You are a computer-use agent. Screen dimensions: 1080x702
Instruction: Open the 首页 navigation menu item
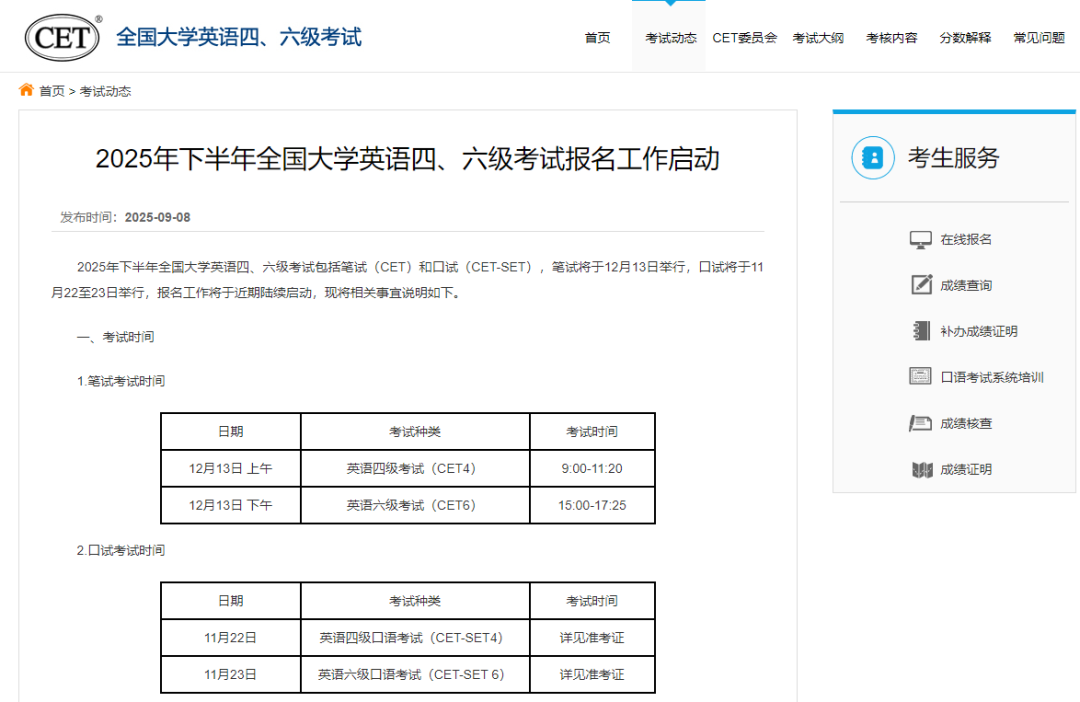(597, 38)
